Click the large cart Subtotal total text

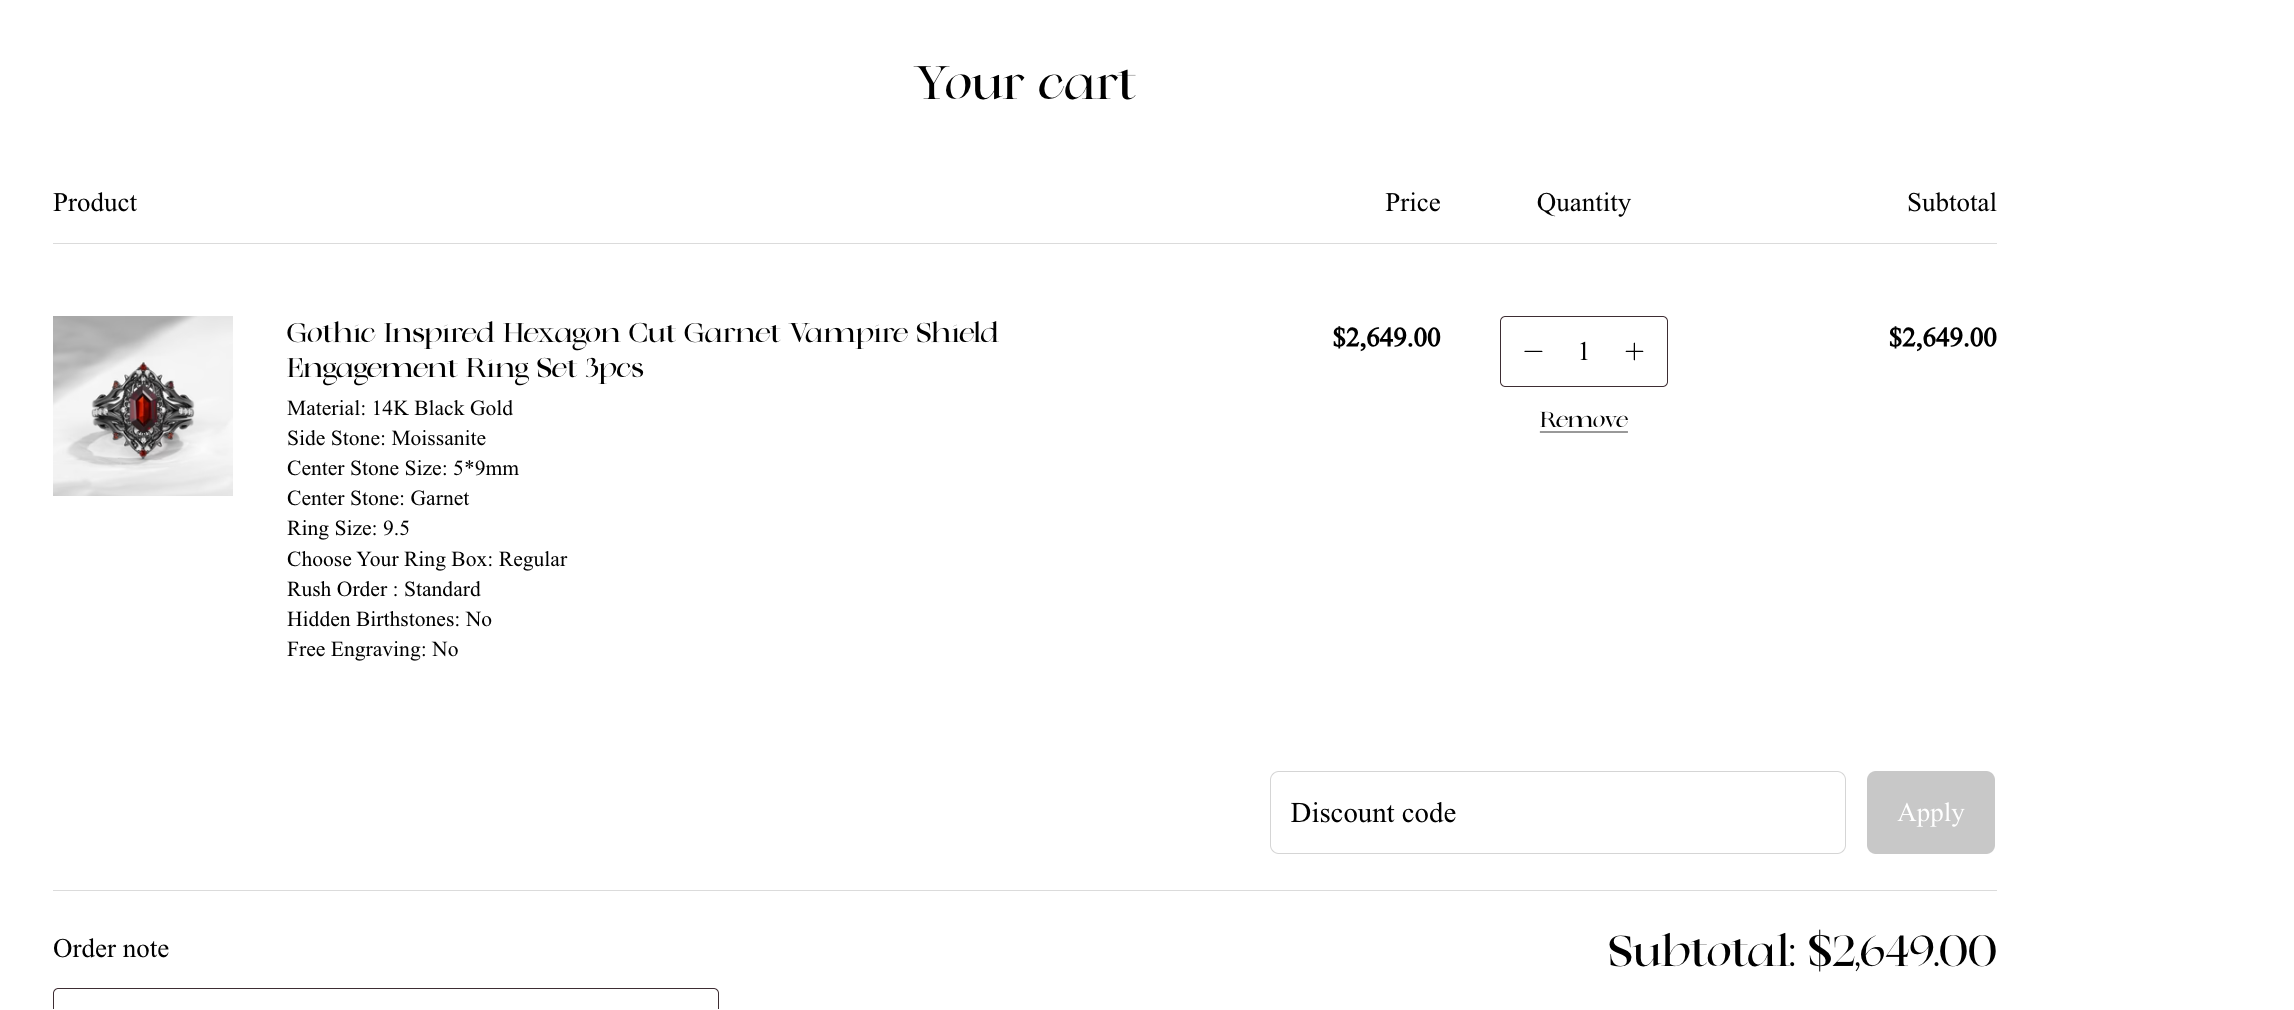(x=1801, y=951)
